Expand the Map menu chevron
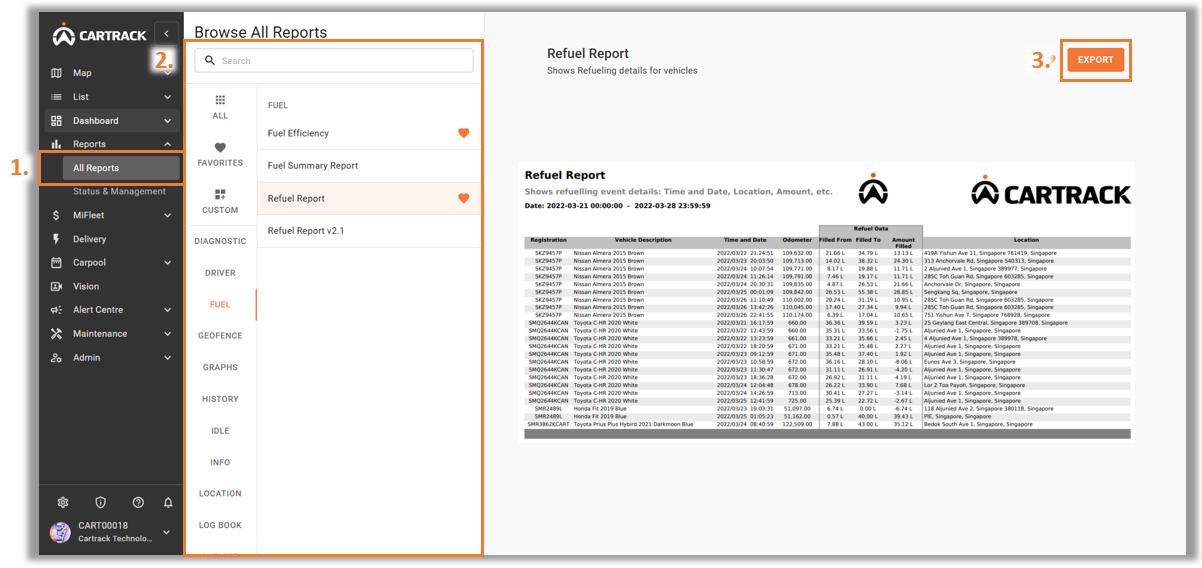 pyautogui.click(x=168, y=73)
